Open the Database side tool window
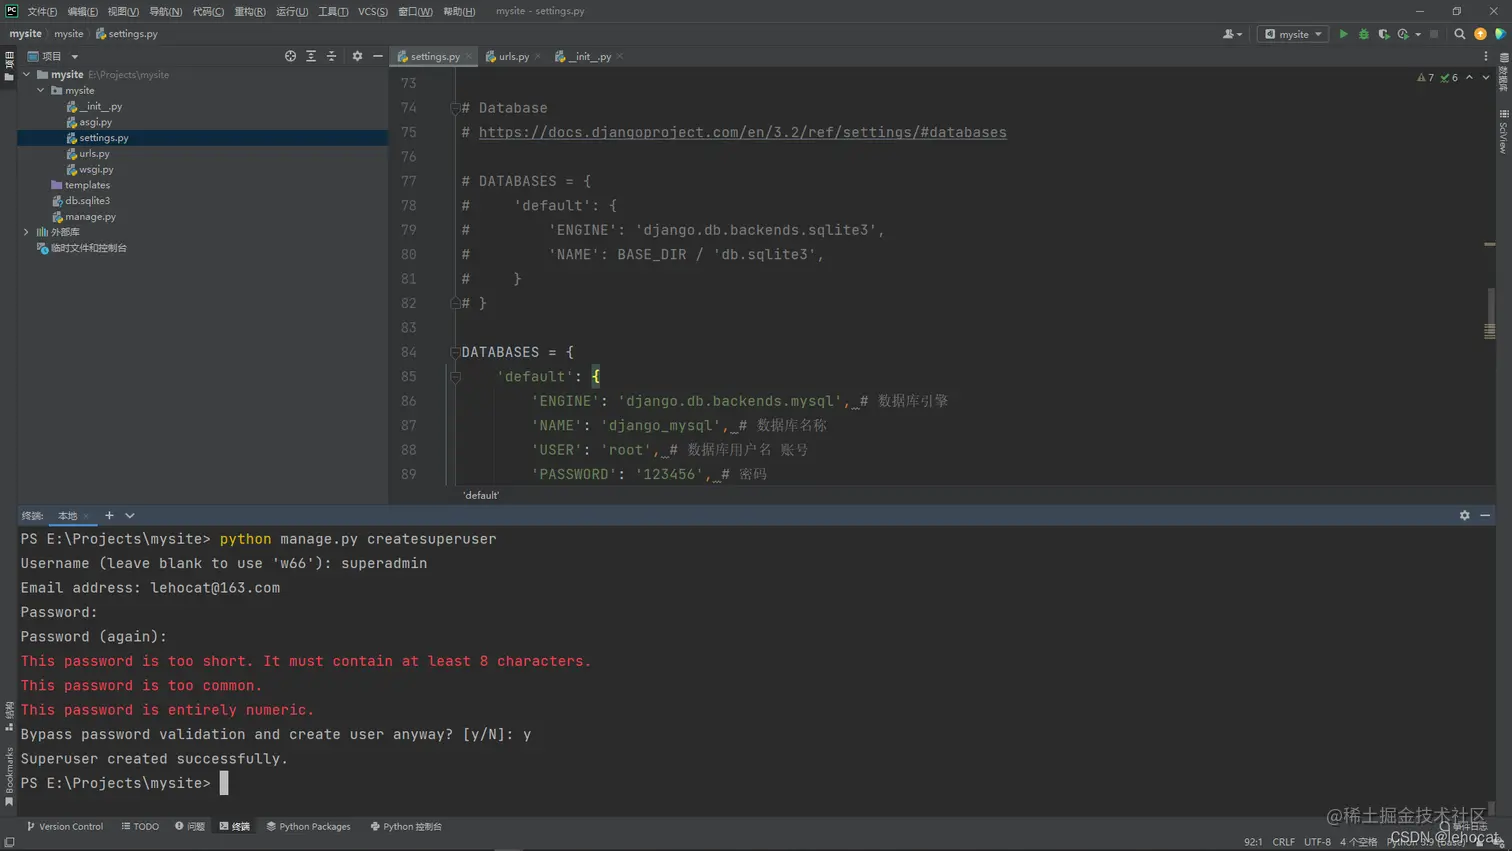The height and width of the screenshot is (851, 1512). [1503, 71]
